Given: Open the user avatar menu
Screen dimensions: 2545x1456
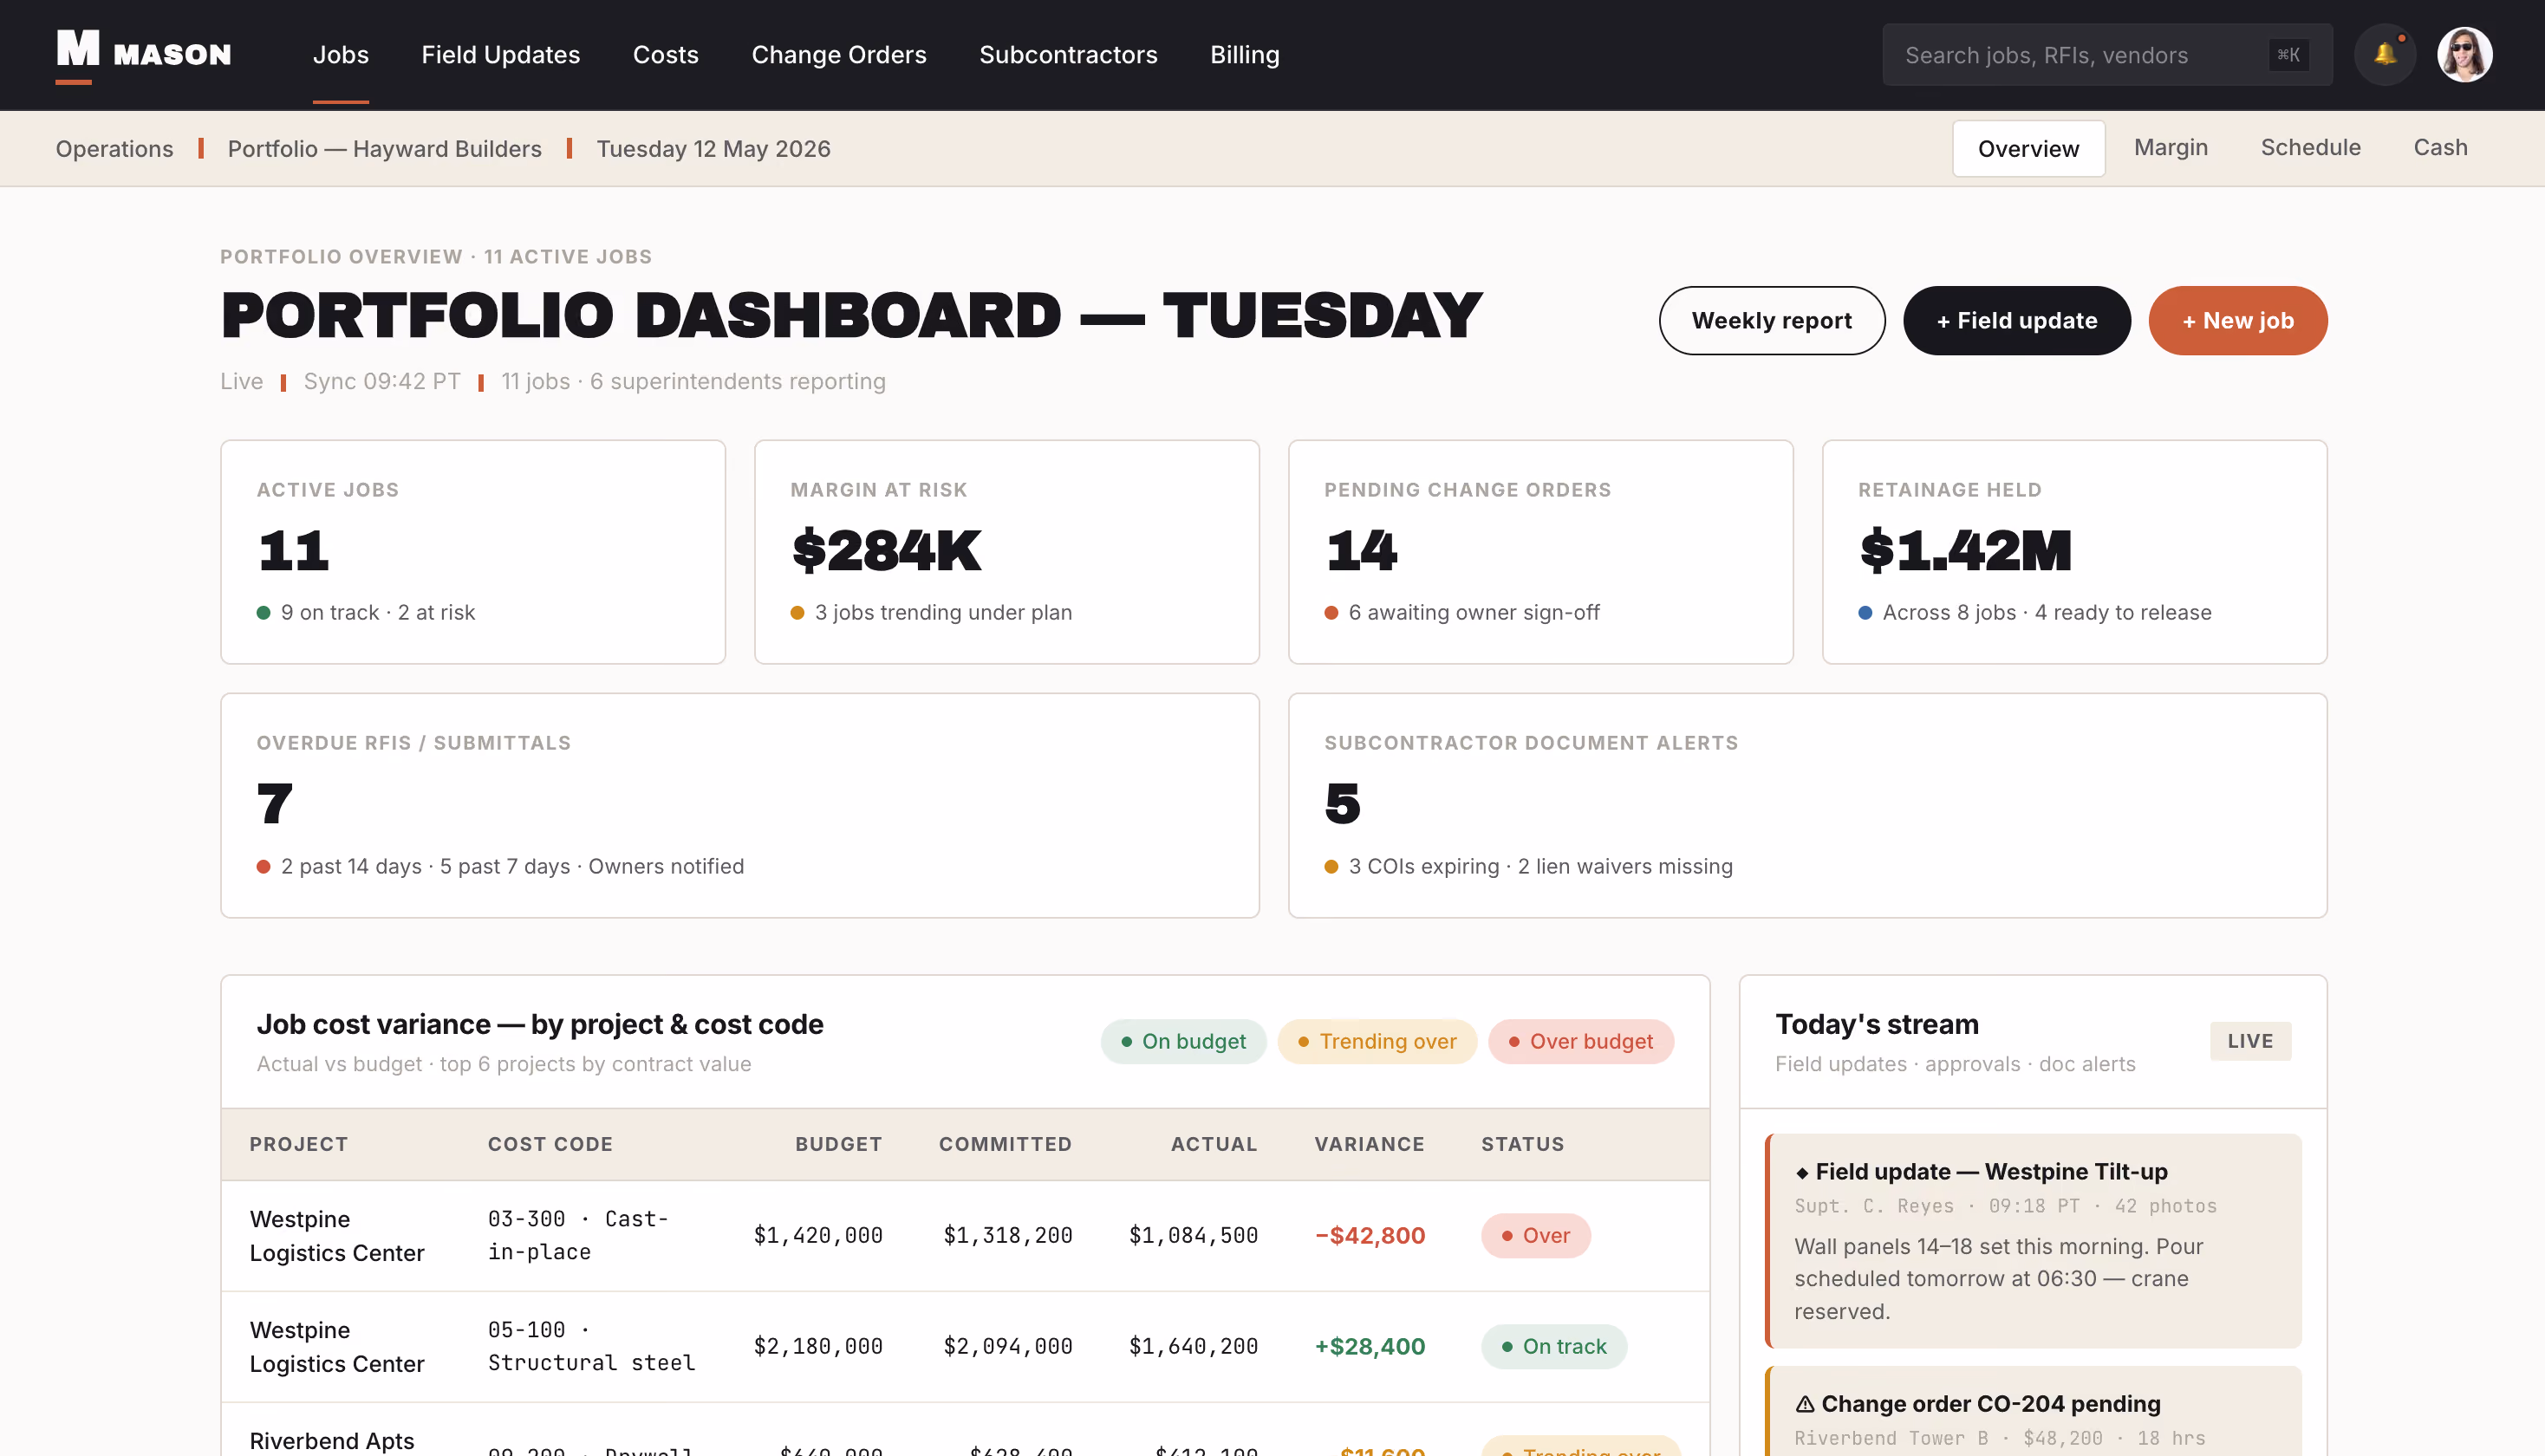Looking at the screenshot, I should click(2465, 54).
